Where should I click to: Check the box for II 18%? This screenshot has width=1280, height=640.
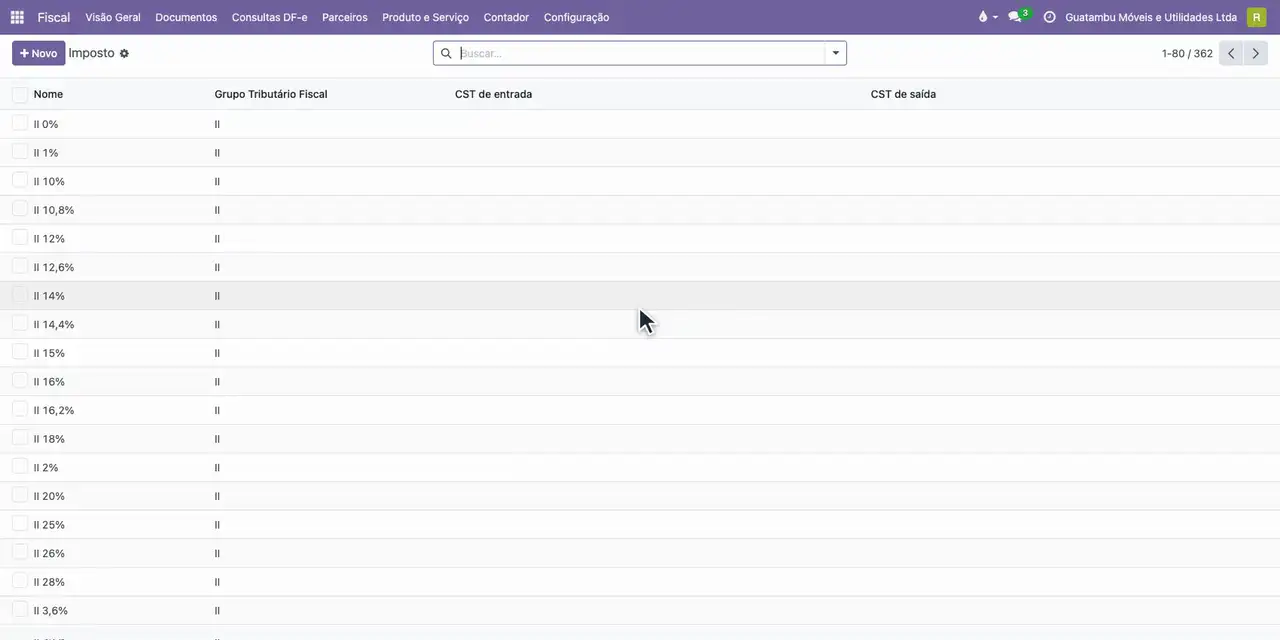point(20,438)
